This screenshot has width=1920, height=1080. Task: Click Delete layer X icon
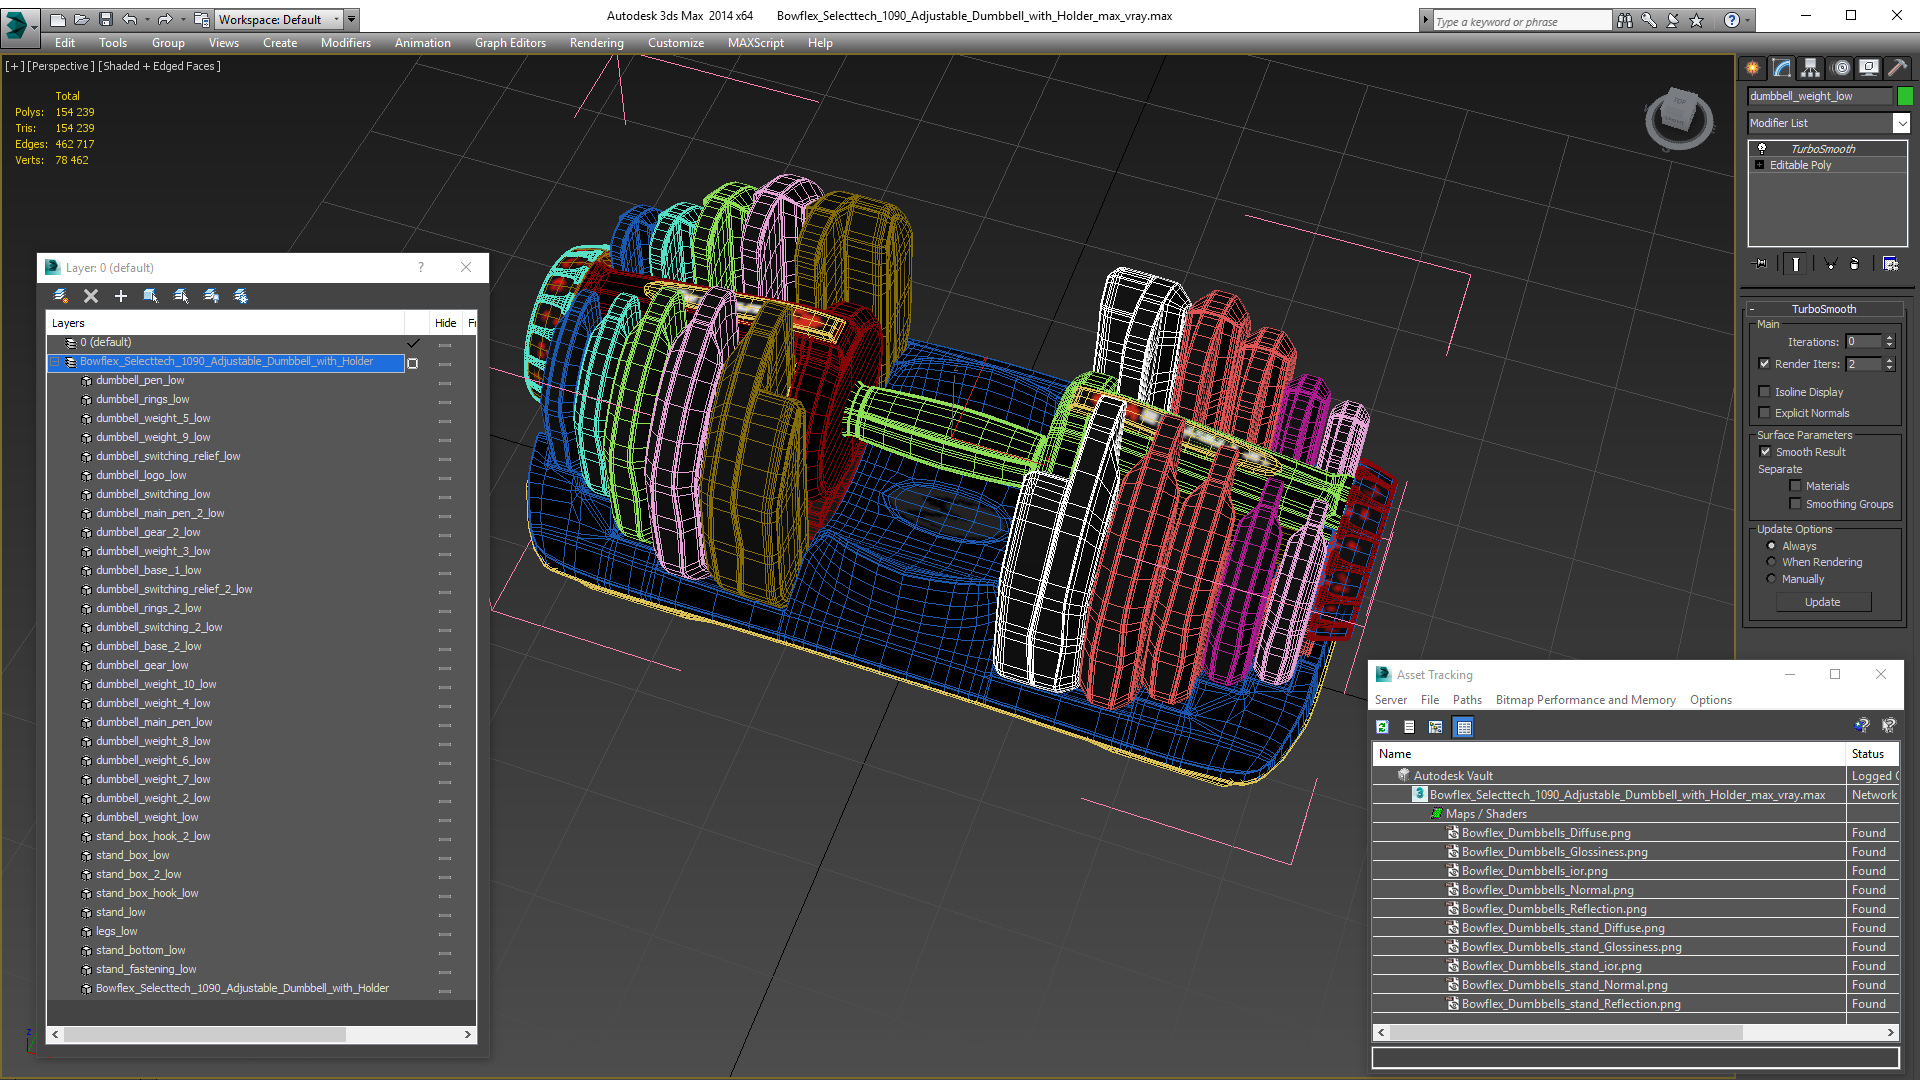(91, 296)
